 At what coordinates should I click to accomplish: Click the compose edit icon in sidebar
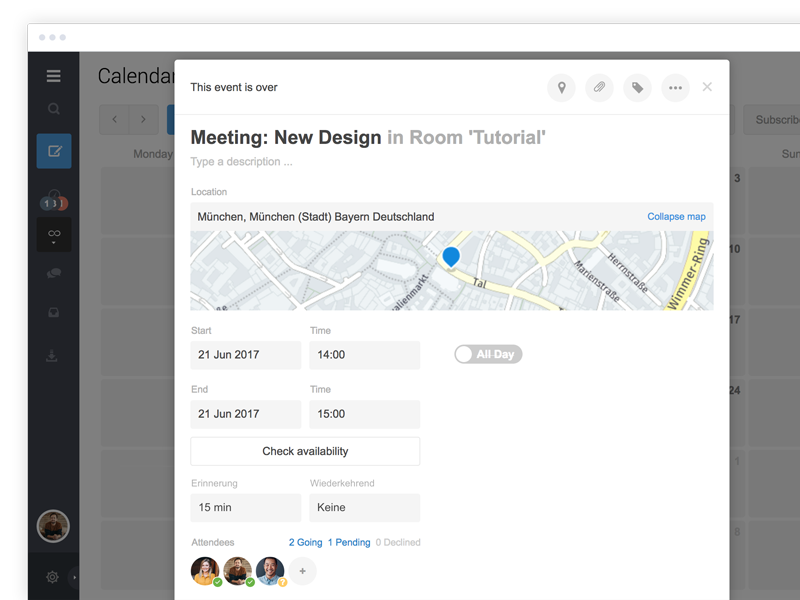pos(54,151)
